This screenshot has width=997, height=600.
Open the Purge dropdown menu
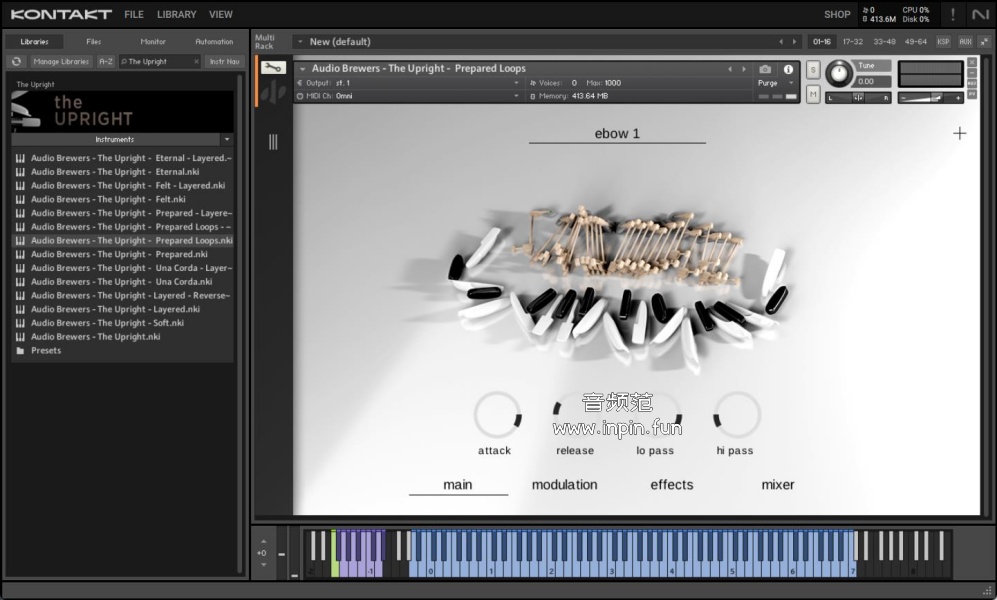pos(776,83)
